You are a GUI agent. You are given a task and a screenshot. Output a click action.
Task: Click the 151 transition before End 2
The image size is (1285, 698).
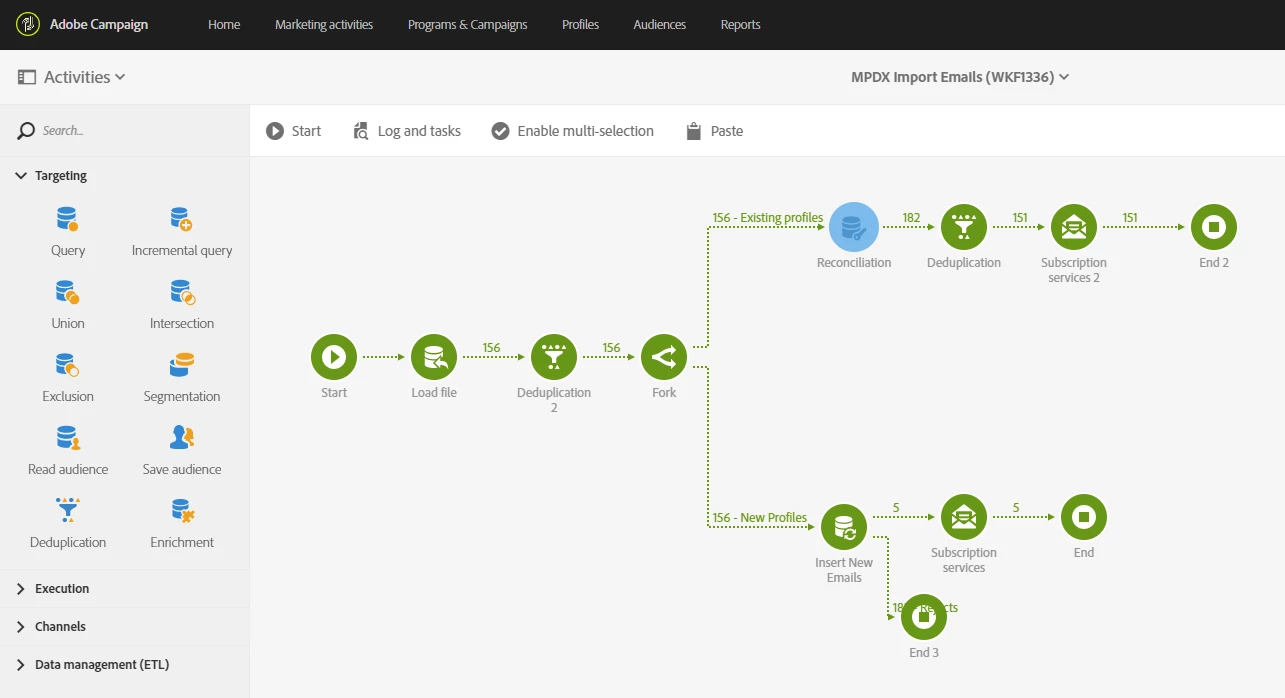pos(1129,217)
